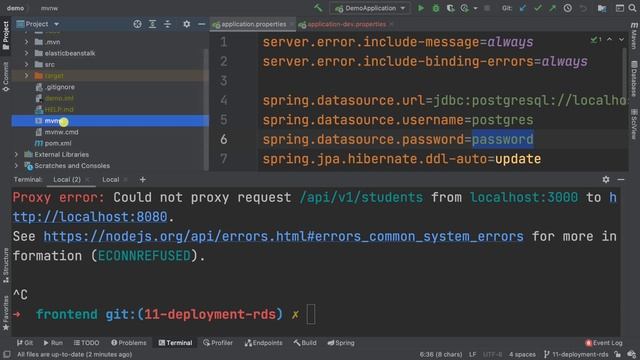Screen dimensions: 640x360
Task: Open Project Structure from the toolbar folder icon
Action: tap(602, 8)
